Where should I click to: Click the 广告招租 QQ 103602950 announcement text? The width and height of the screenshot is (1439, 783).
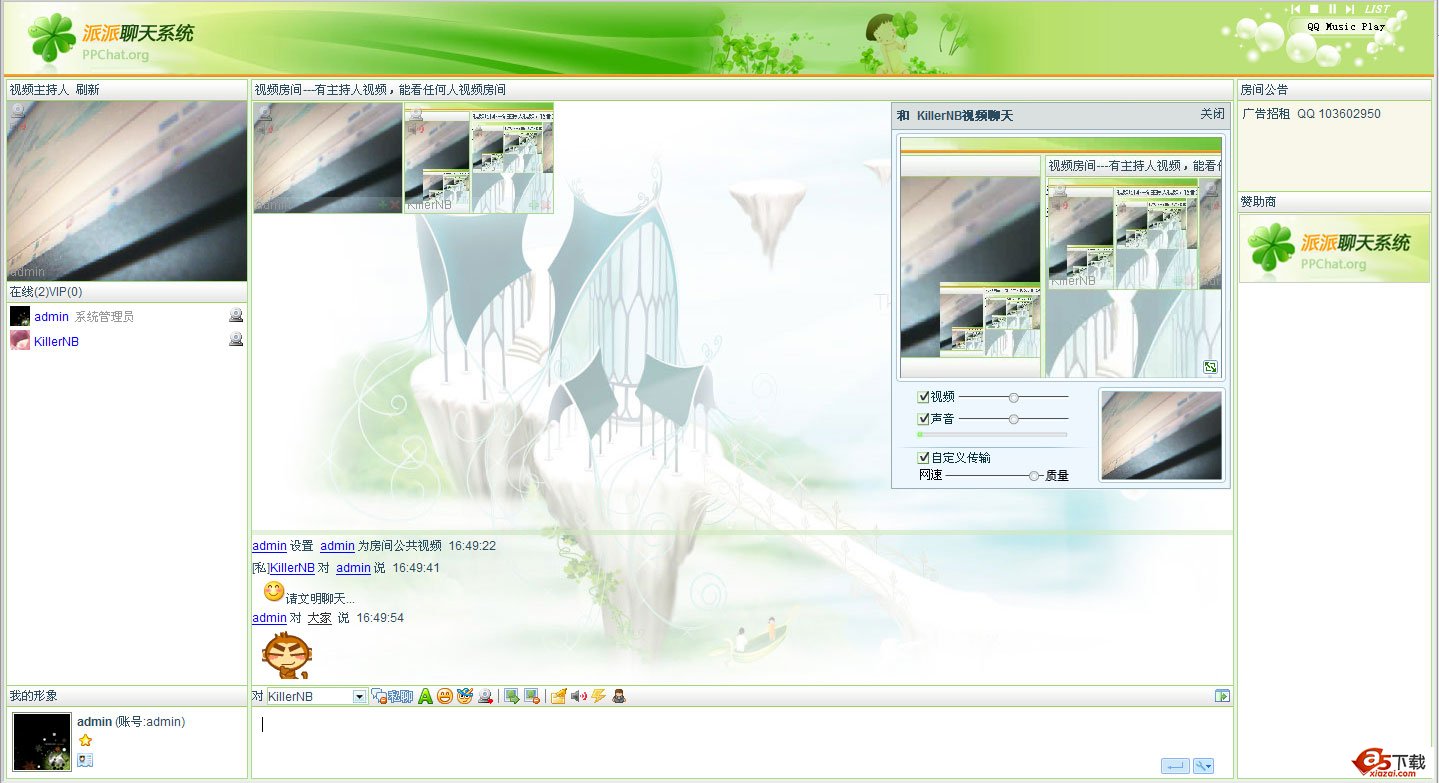click(x=1311, y=114)
